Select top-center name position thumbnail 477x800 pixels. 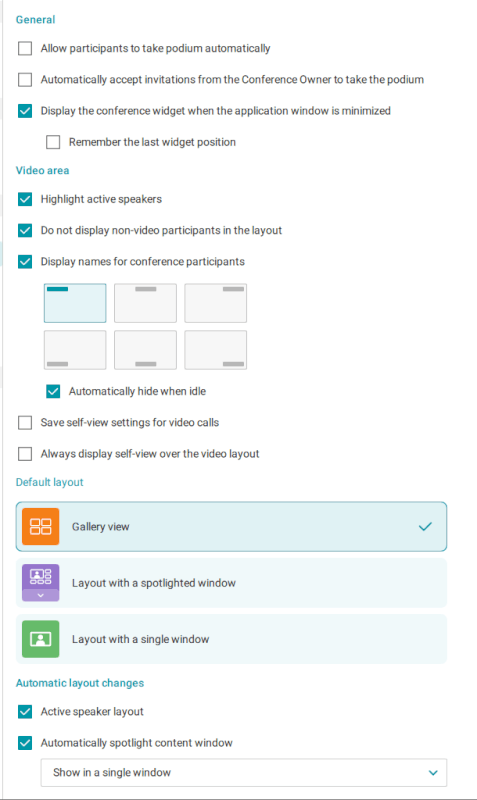[x=145, y=303]
